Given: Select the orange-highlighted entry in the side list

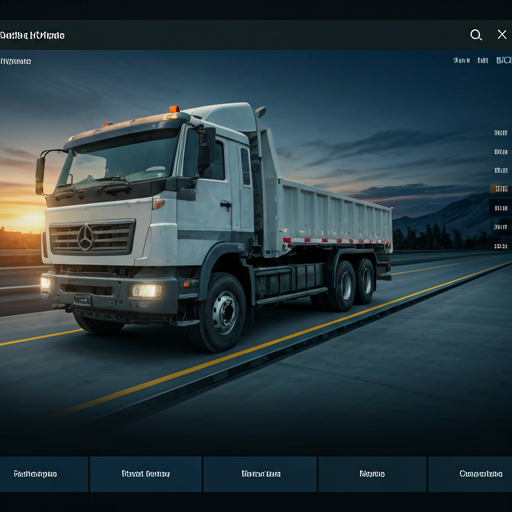Looking at the screenshot, I should click(x=499, y=189).
